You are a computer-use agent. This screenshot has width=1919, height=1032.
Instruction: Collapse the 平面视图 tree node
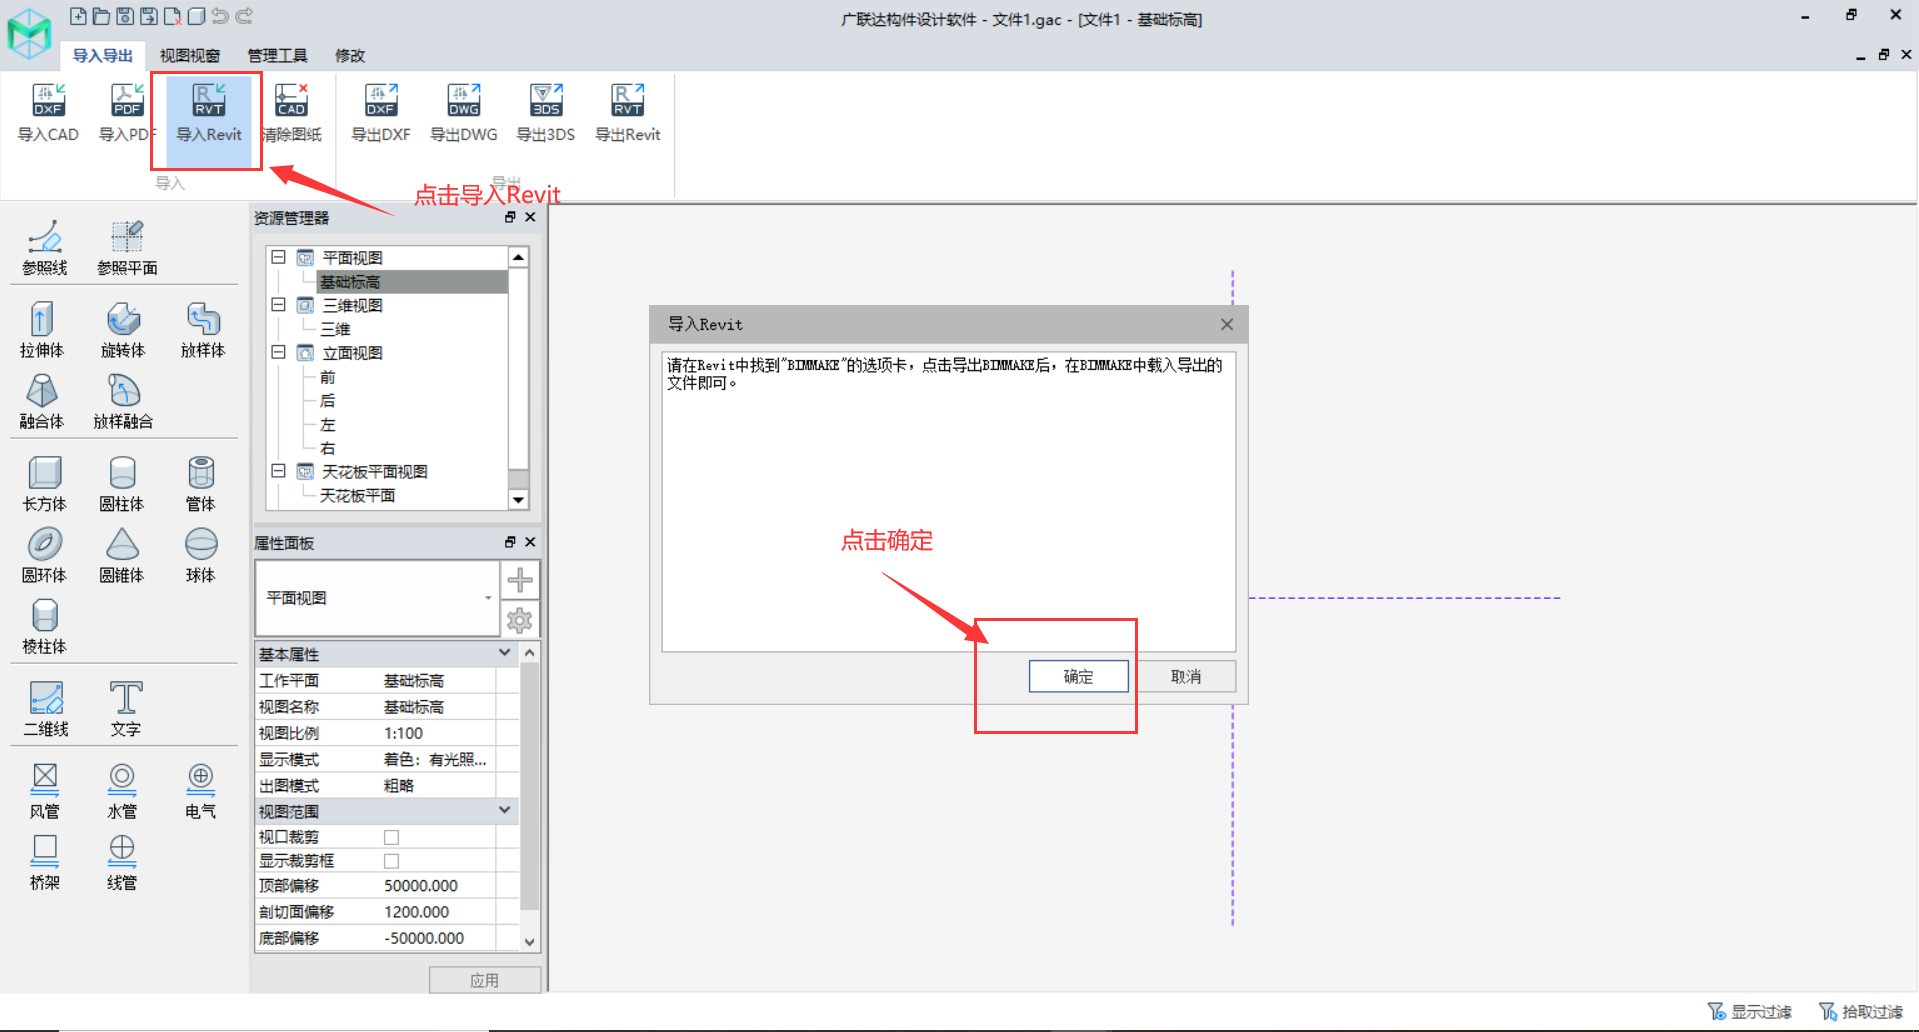[x=279, y=257]
